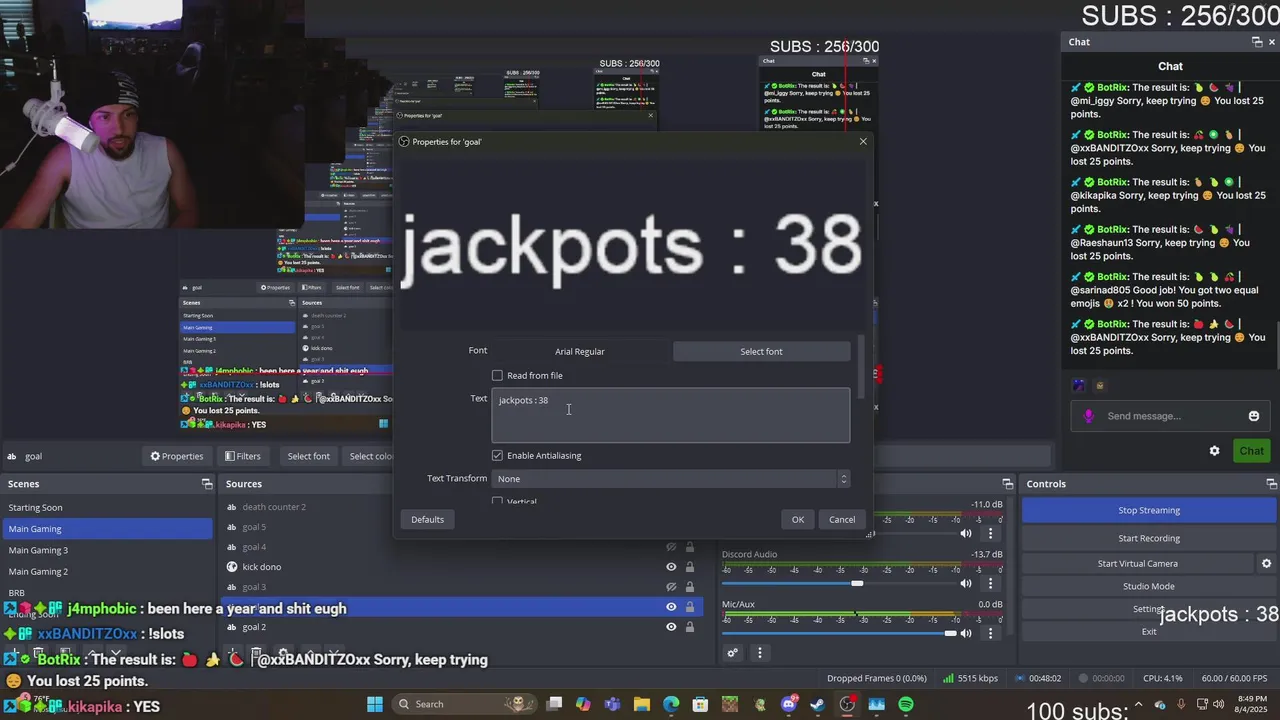Switch to Main Gaming 2 scene
This screenshot has width=1280, height=720.
(107, 571)
